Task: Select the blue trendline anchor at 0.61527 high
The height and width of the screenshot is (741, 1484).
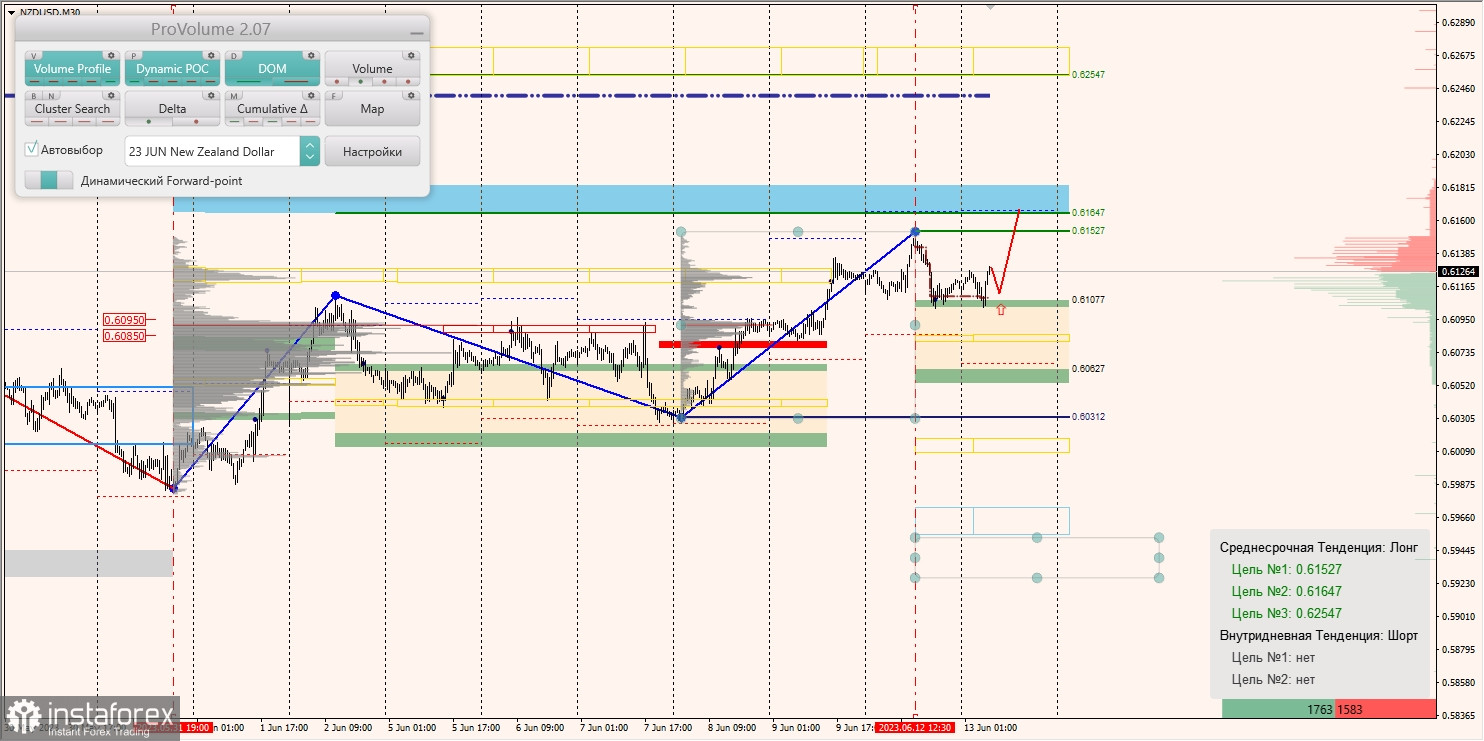Action: coord(915,231)
